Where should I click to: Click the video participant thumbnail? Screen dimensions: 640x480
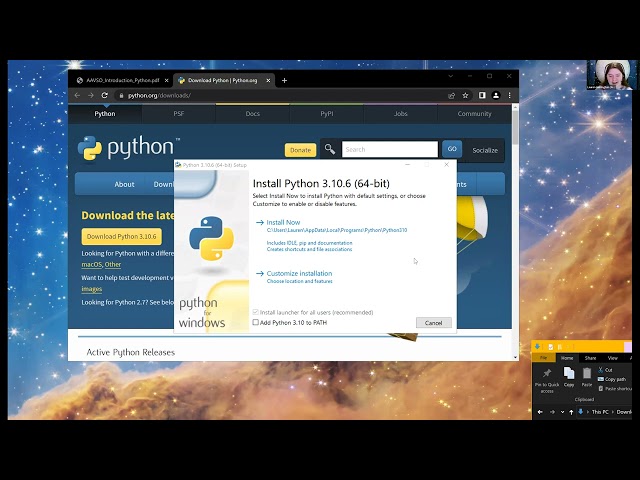[612, 75]
